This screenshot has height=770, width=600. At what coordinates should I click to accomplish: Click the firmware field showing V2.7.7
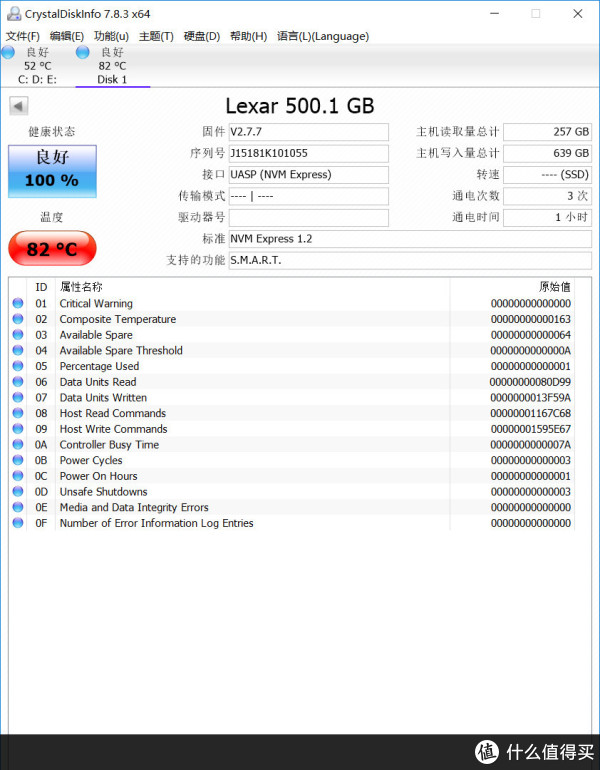click(x=309, y=132)
